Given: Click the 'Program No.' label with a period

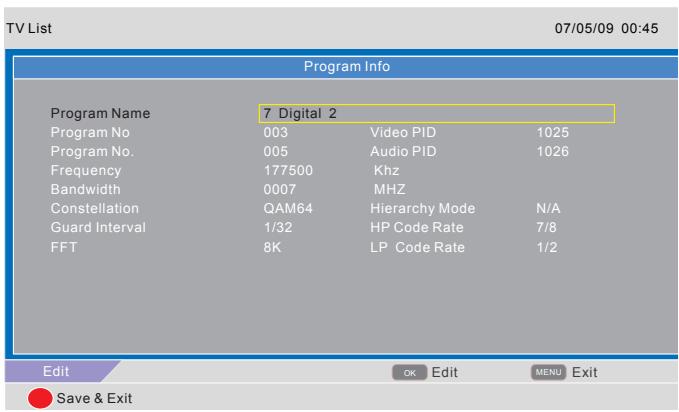Looking at the screenshot, I should (x=92, y=152).
